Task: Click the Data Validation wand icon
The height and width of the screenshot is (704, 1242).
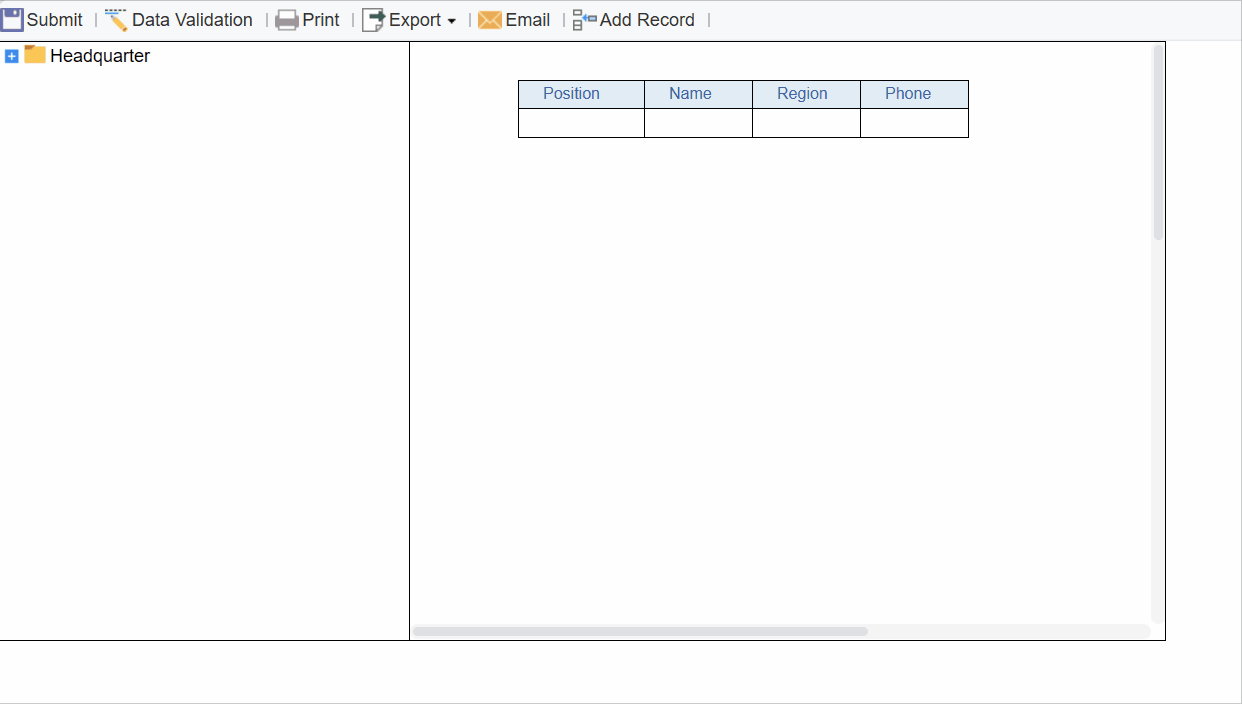Action: tap(115, 19)
